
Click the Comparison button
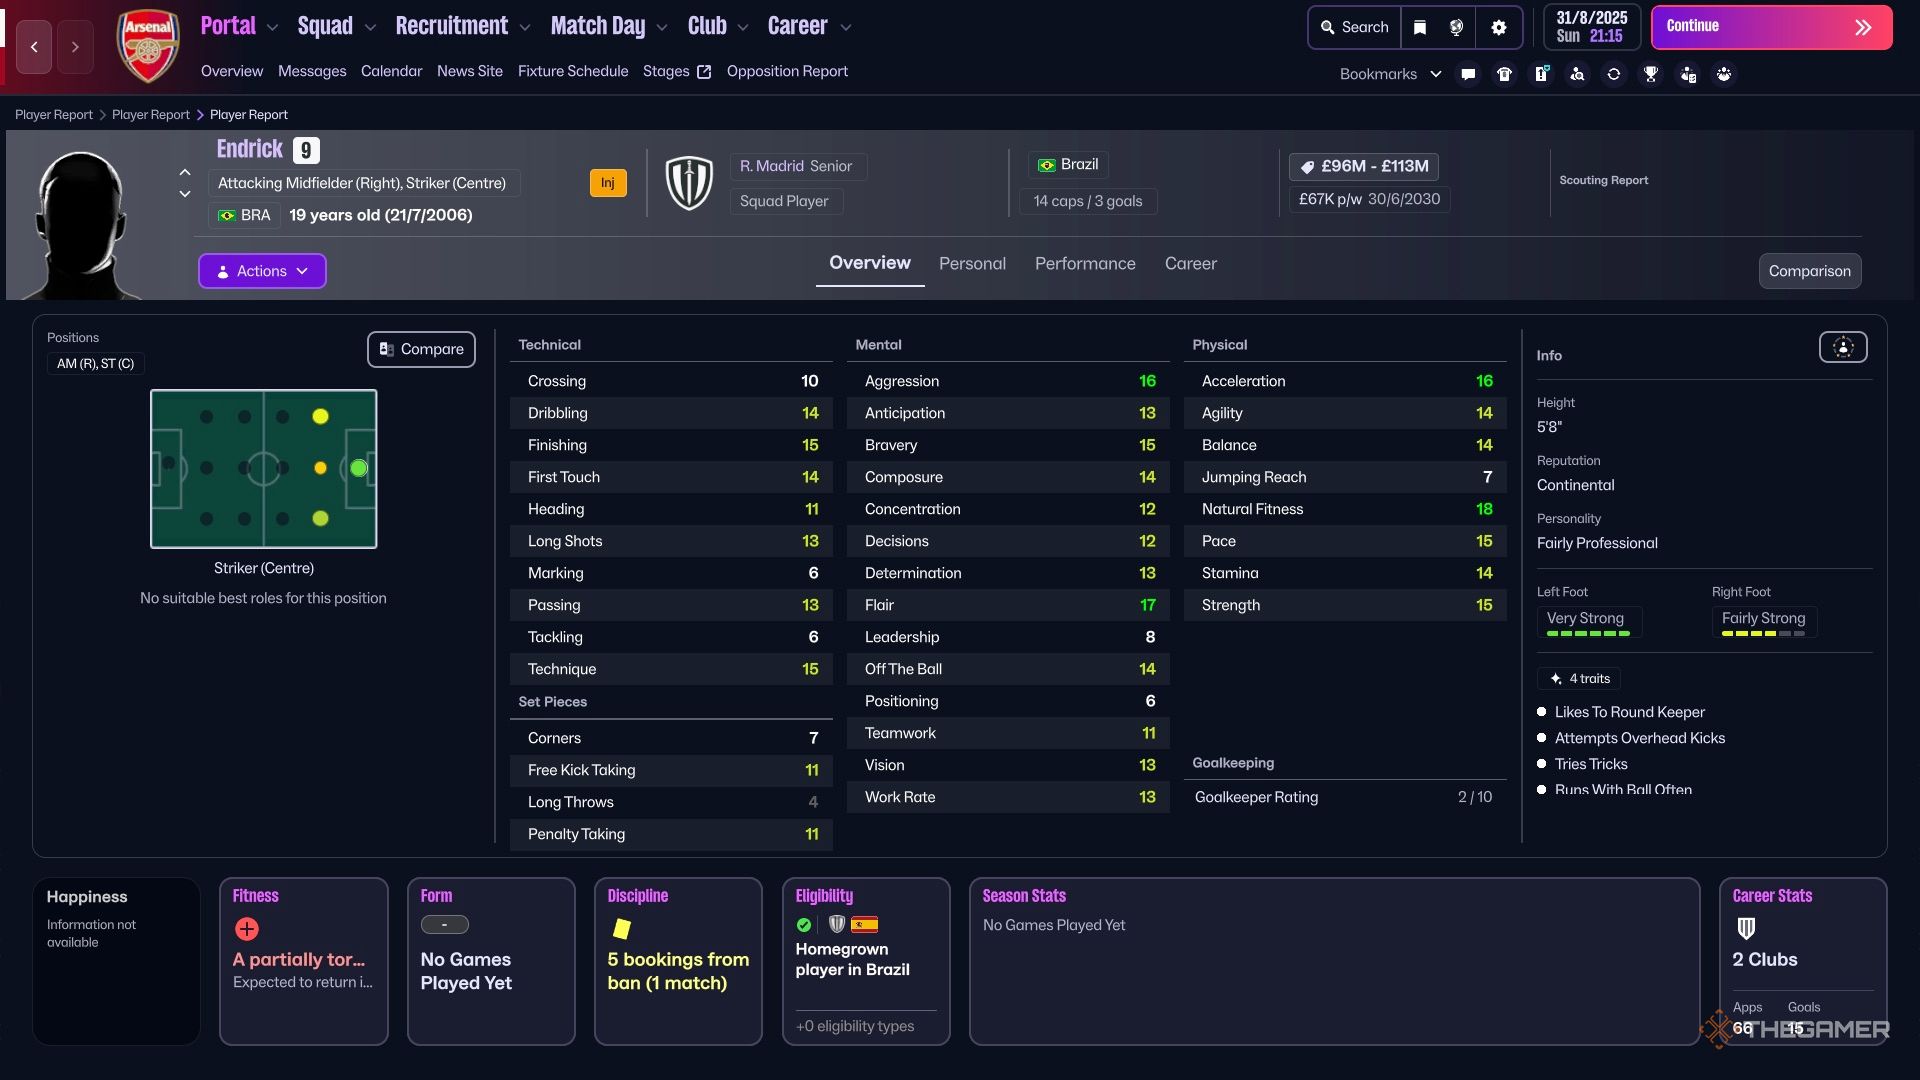1809,271
